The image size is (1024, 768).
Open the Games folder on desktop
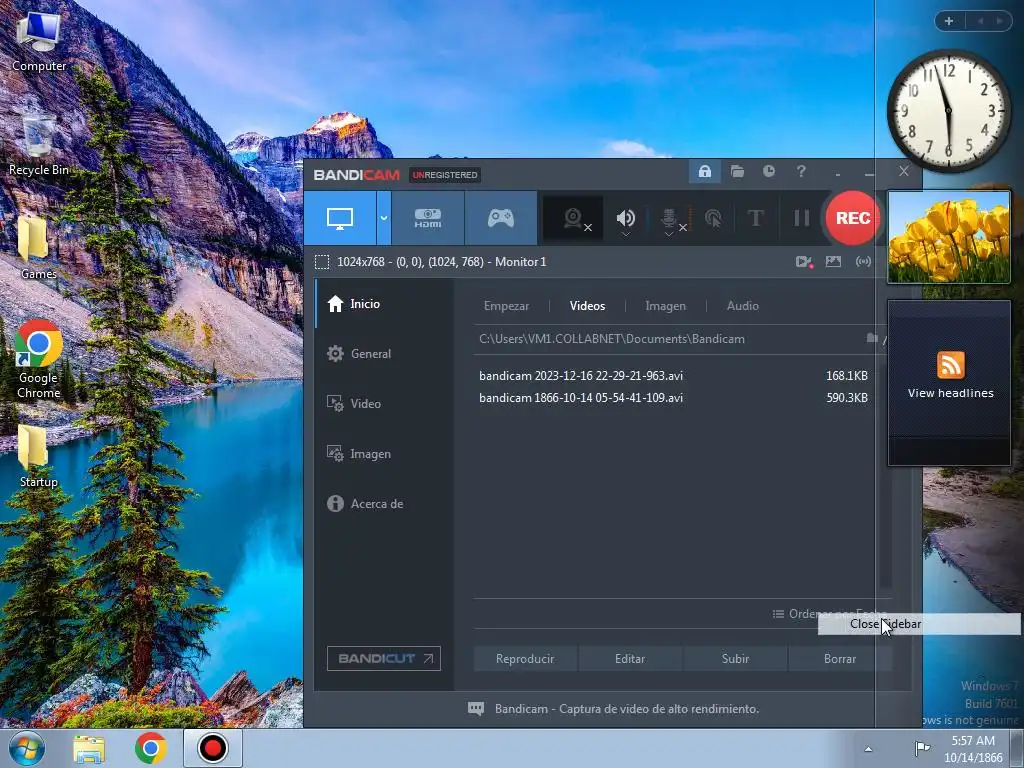tap(38, 249)
